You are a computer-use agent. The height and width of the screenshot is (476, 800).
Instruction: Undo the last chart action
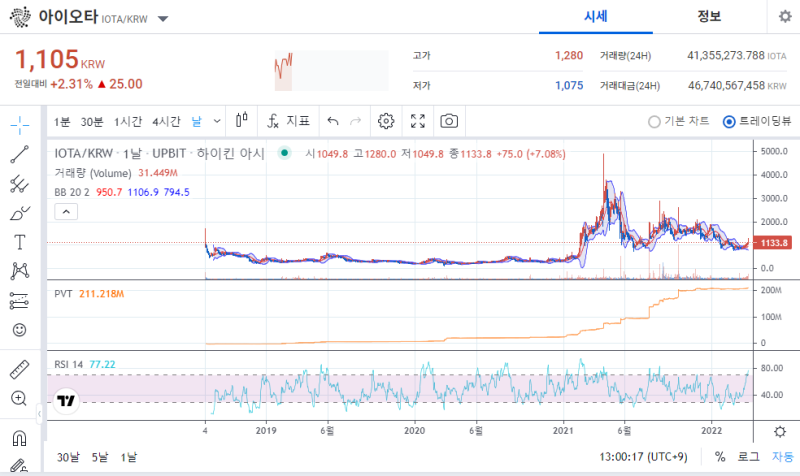click(x=333, y=121)
